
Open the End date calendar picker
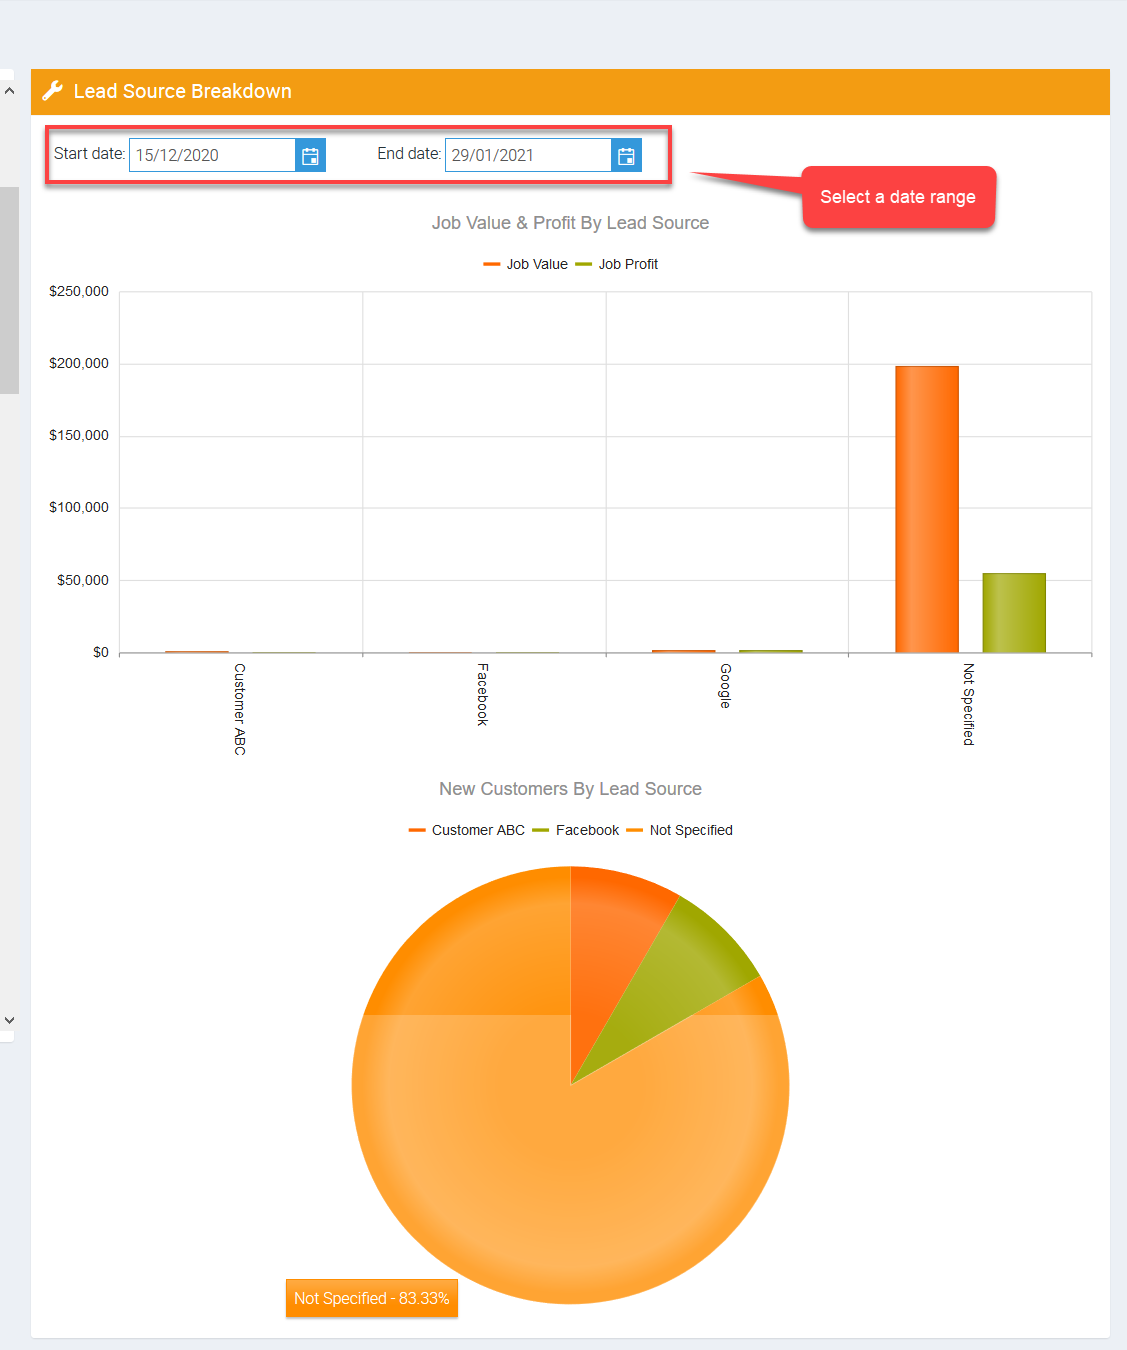pyautogui.click(x=626, y=156)
